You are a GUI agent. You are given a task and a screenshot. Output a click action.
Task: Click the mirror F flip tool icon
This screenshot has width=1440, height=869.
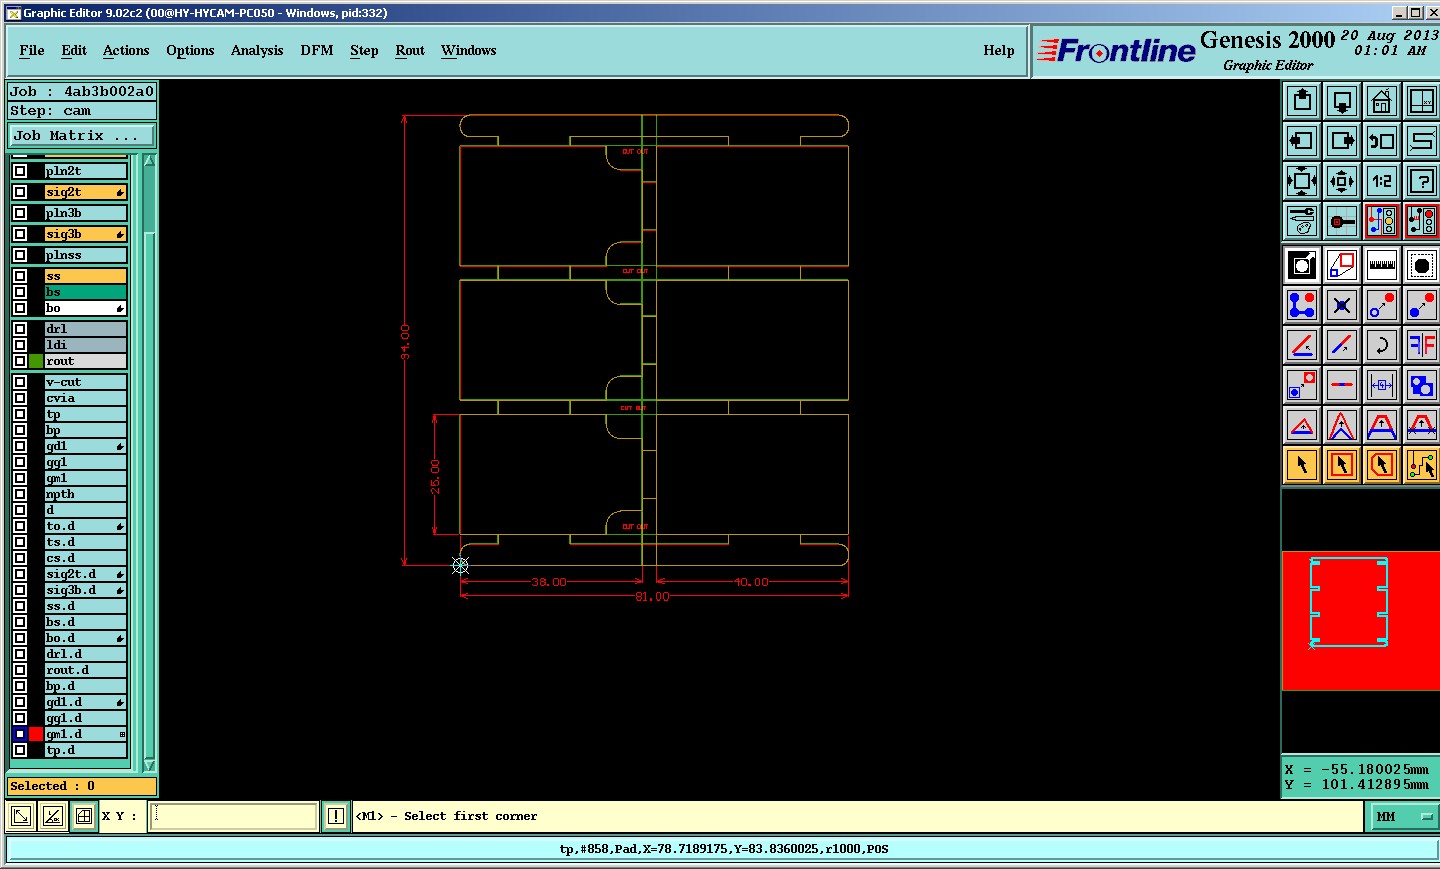click(x=1421, y=345)
